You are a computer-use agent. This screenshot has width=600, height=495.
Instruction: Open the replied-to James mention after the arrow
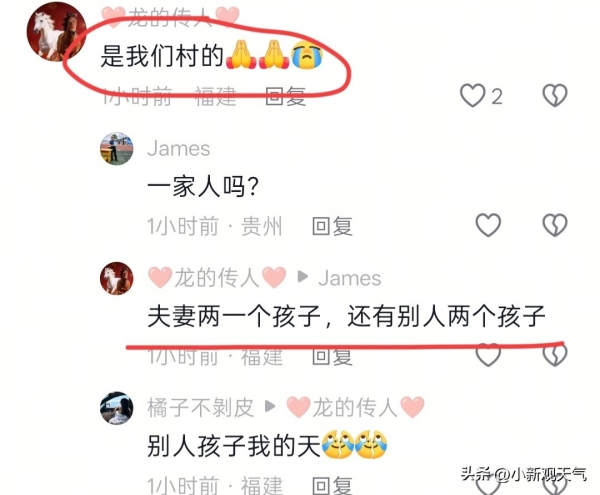click(350, 278)
